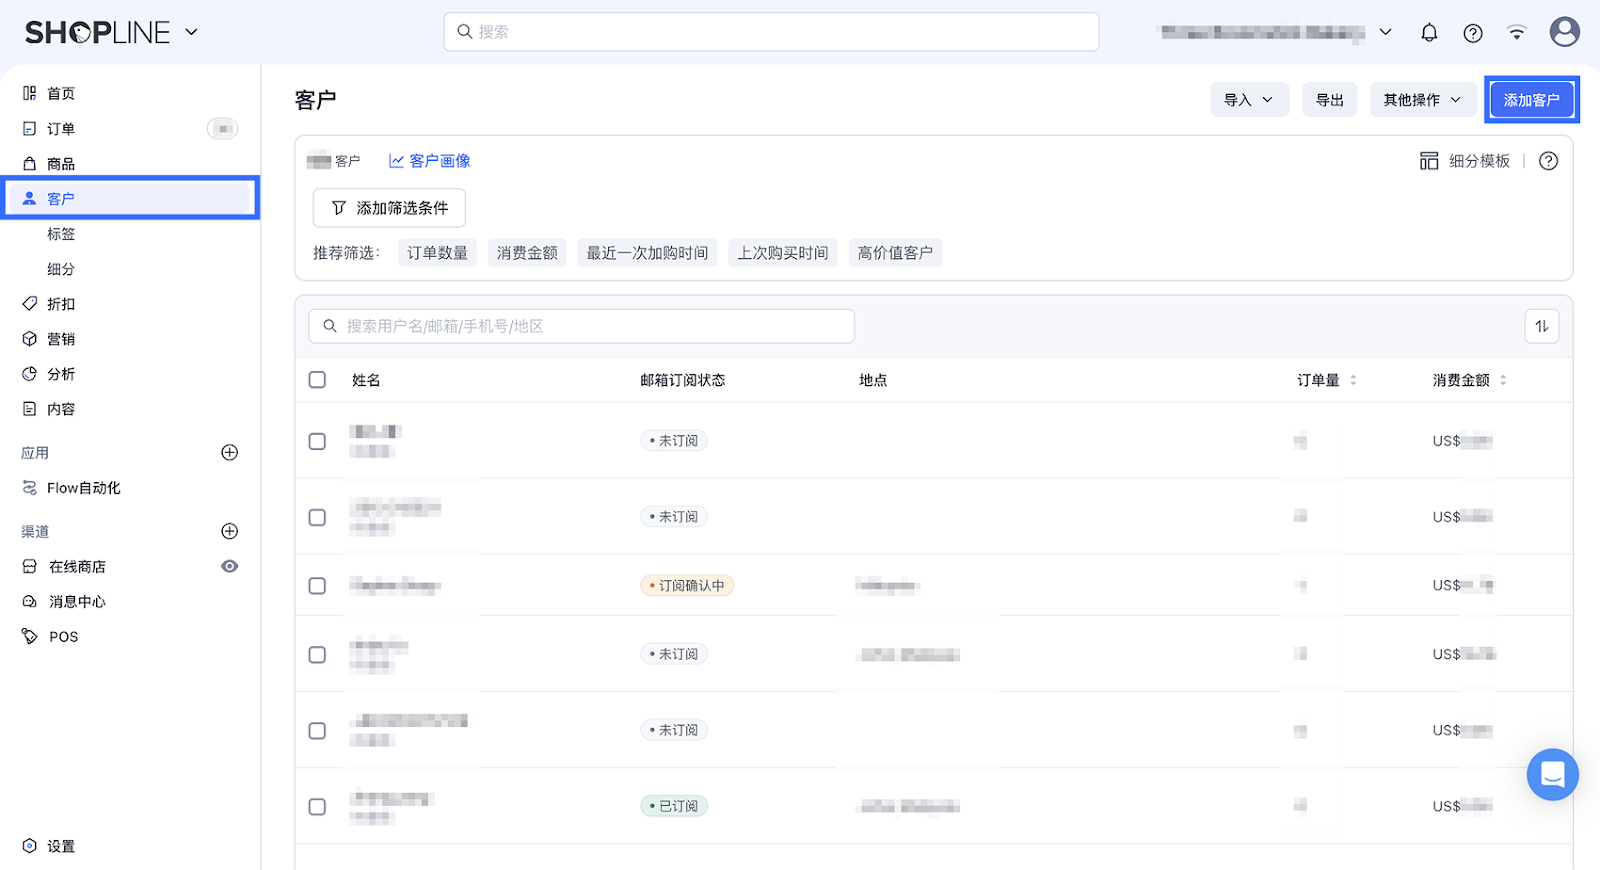Click the plus icon next to 渠道
Screen dimensions: 1600x870
[229, 531]
